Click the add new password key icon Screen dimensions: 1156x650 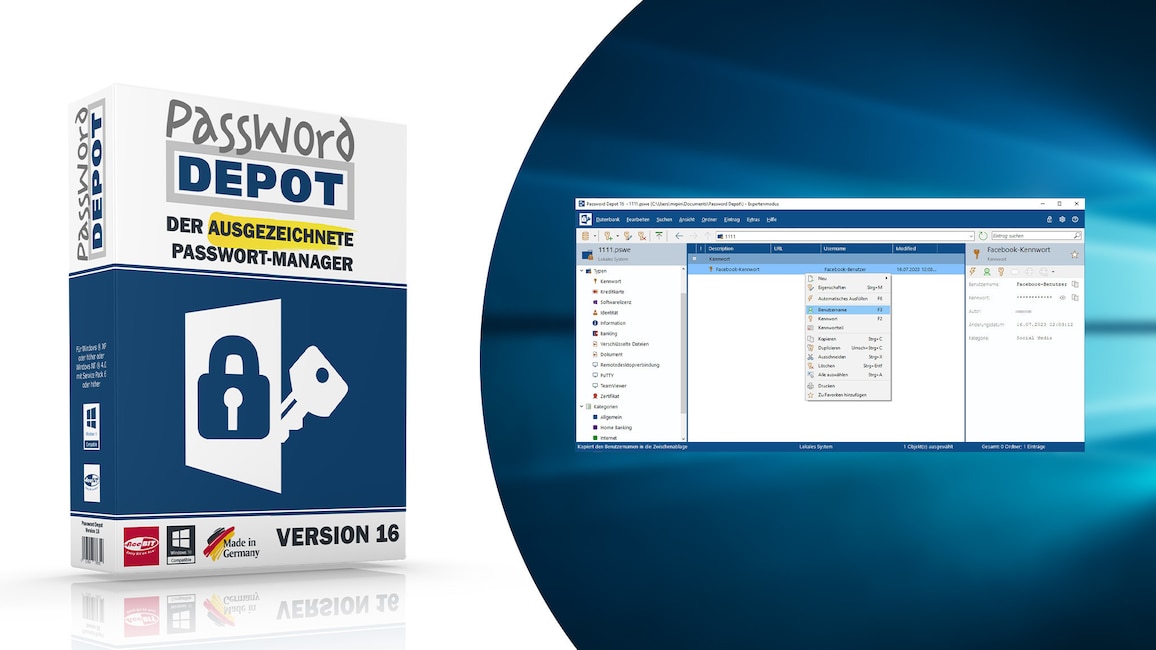coord(608,236)
